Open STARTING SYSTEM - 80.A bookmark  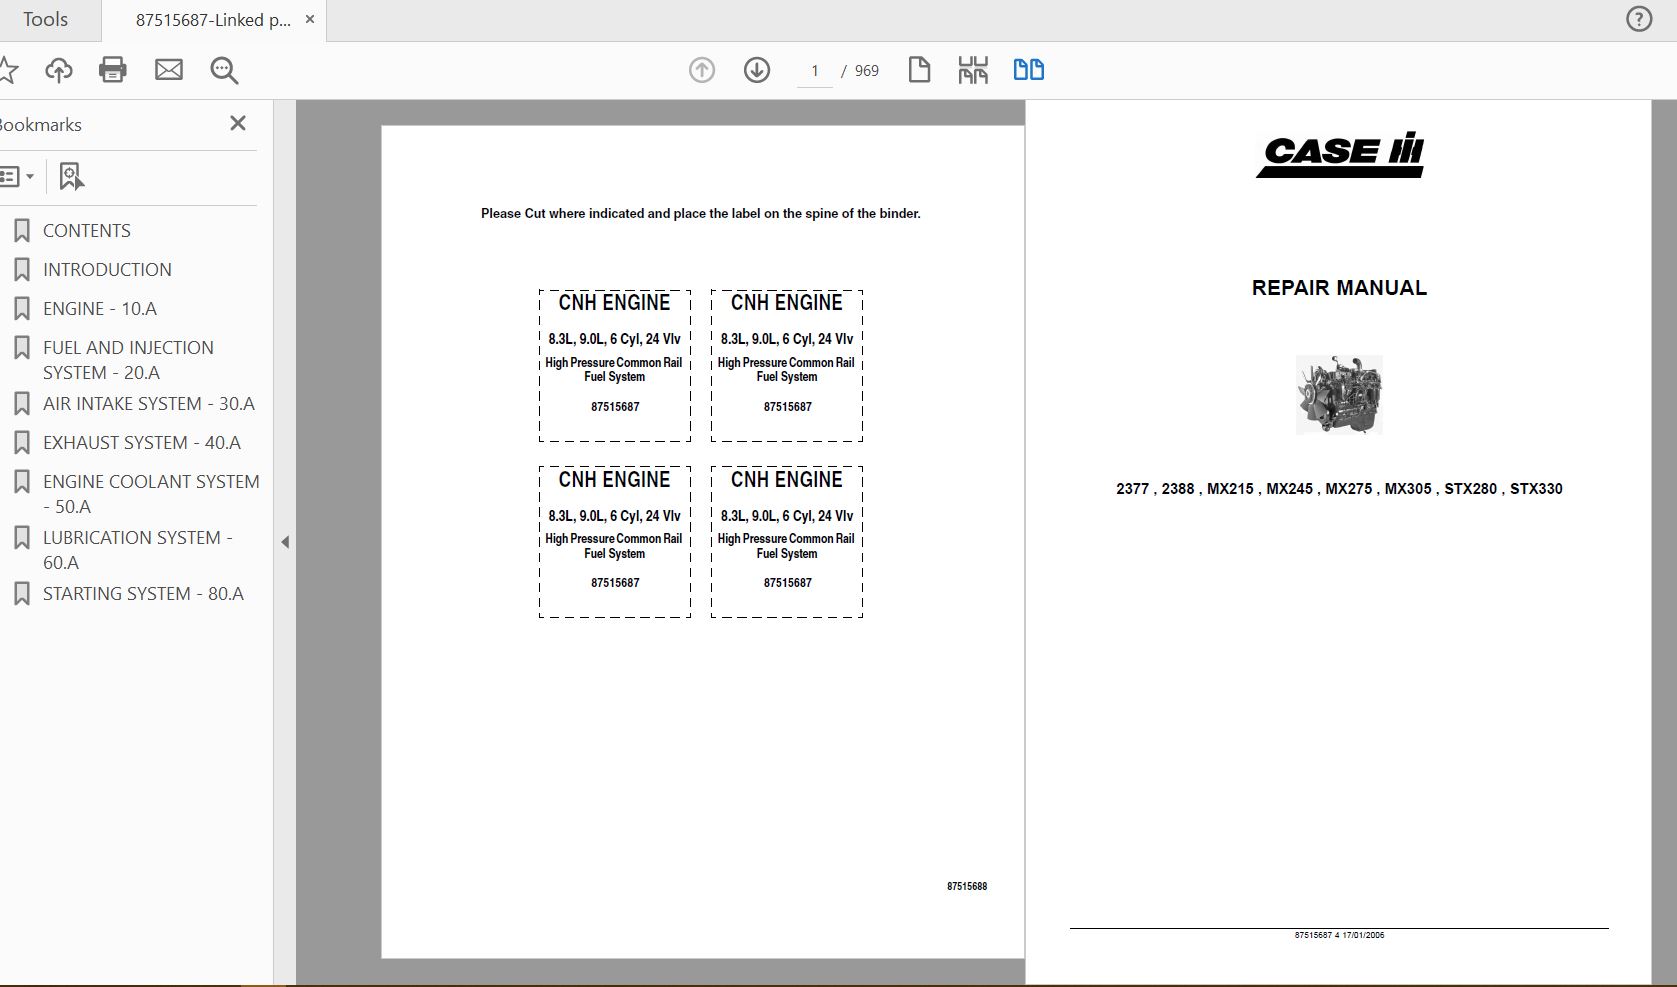(143, 594)
